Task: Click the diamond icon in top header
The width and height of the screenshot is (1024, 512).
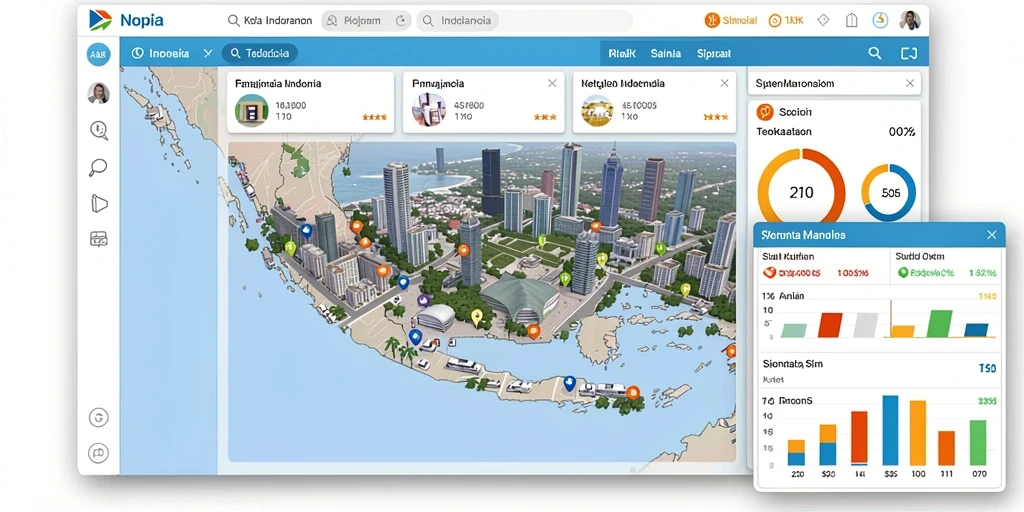Action: pos(823,20)
